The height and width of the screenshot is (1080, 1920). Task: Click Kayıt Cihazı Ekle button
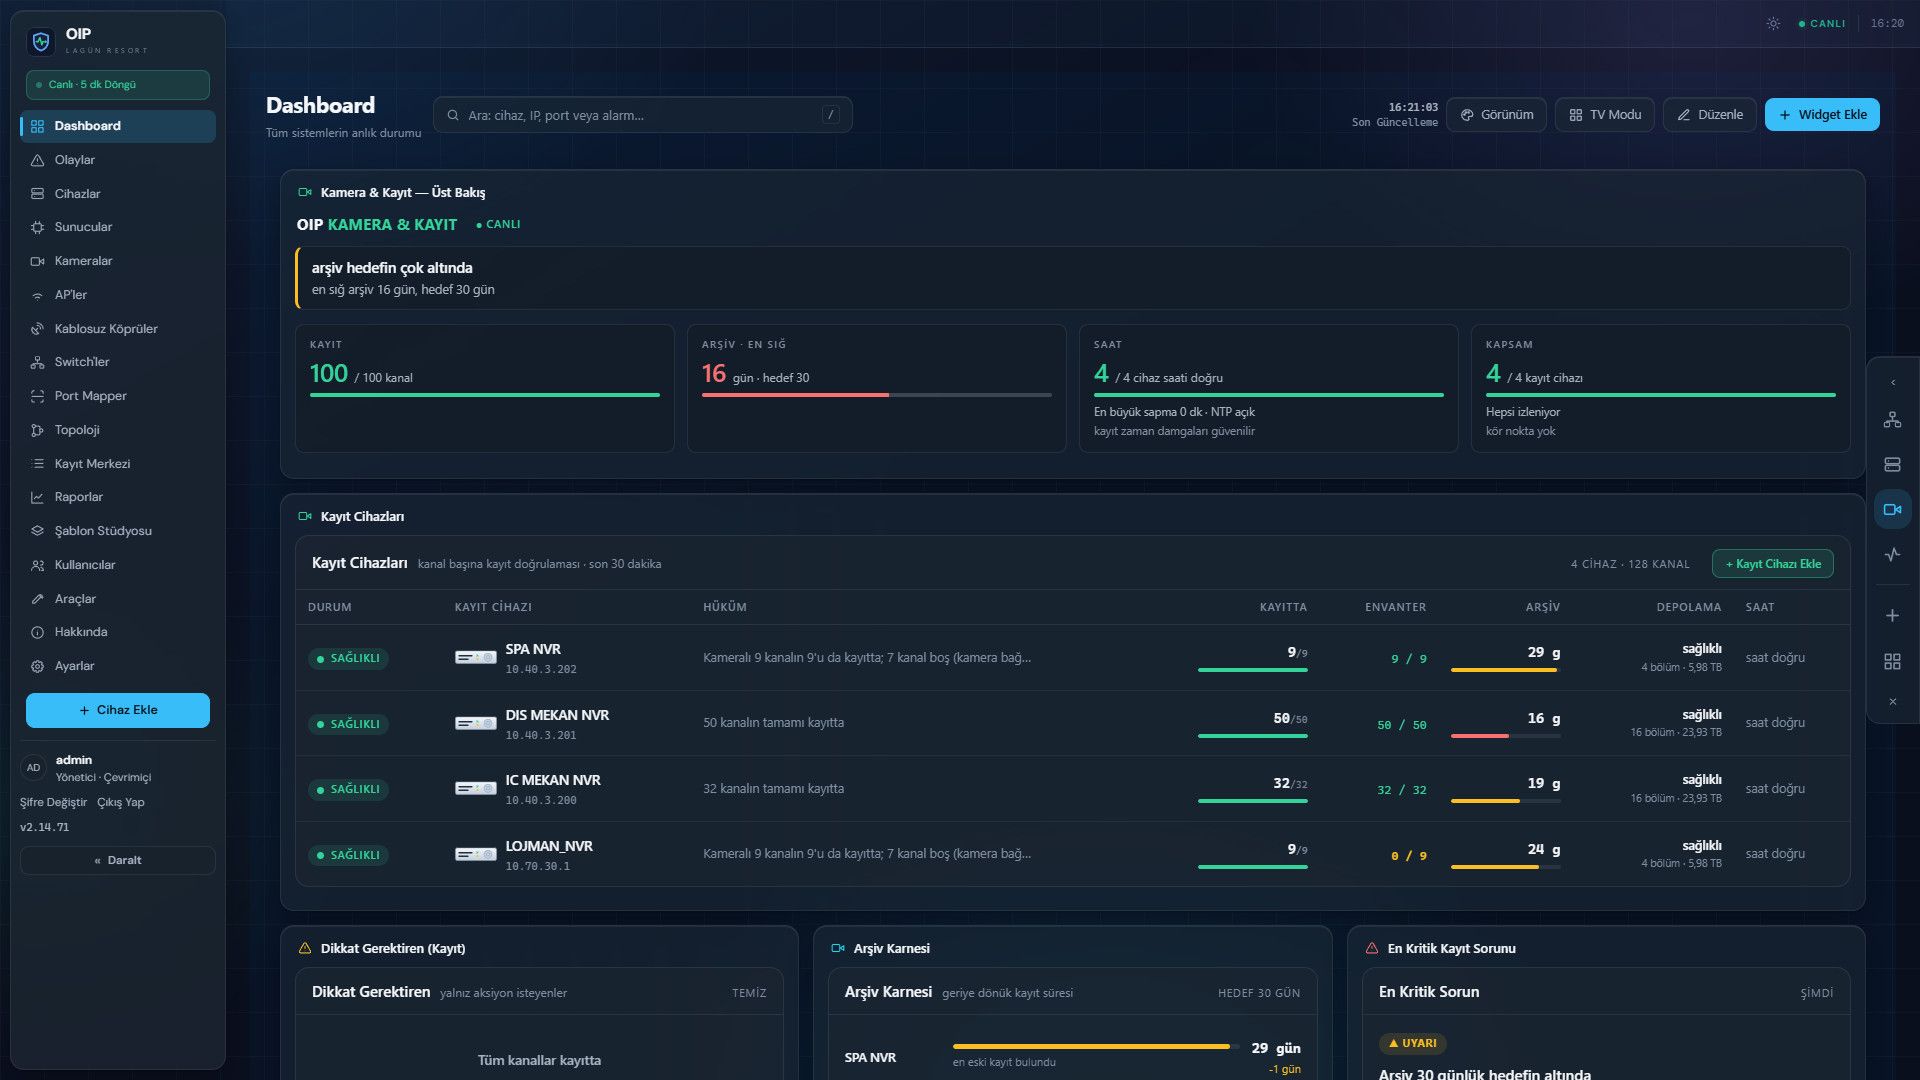pos(1773,564)
